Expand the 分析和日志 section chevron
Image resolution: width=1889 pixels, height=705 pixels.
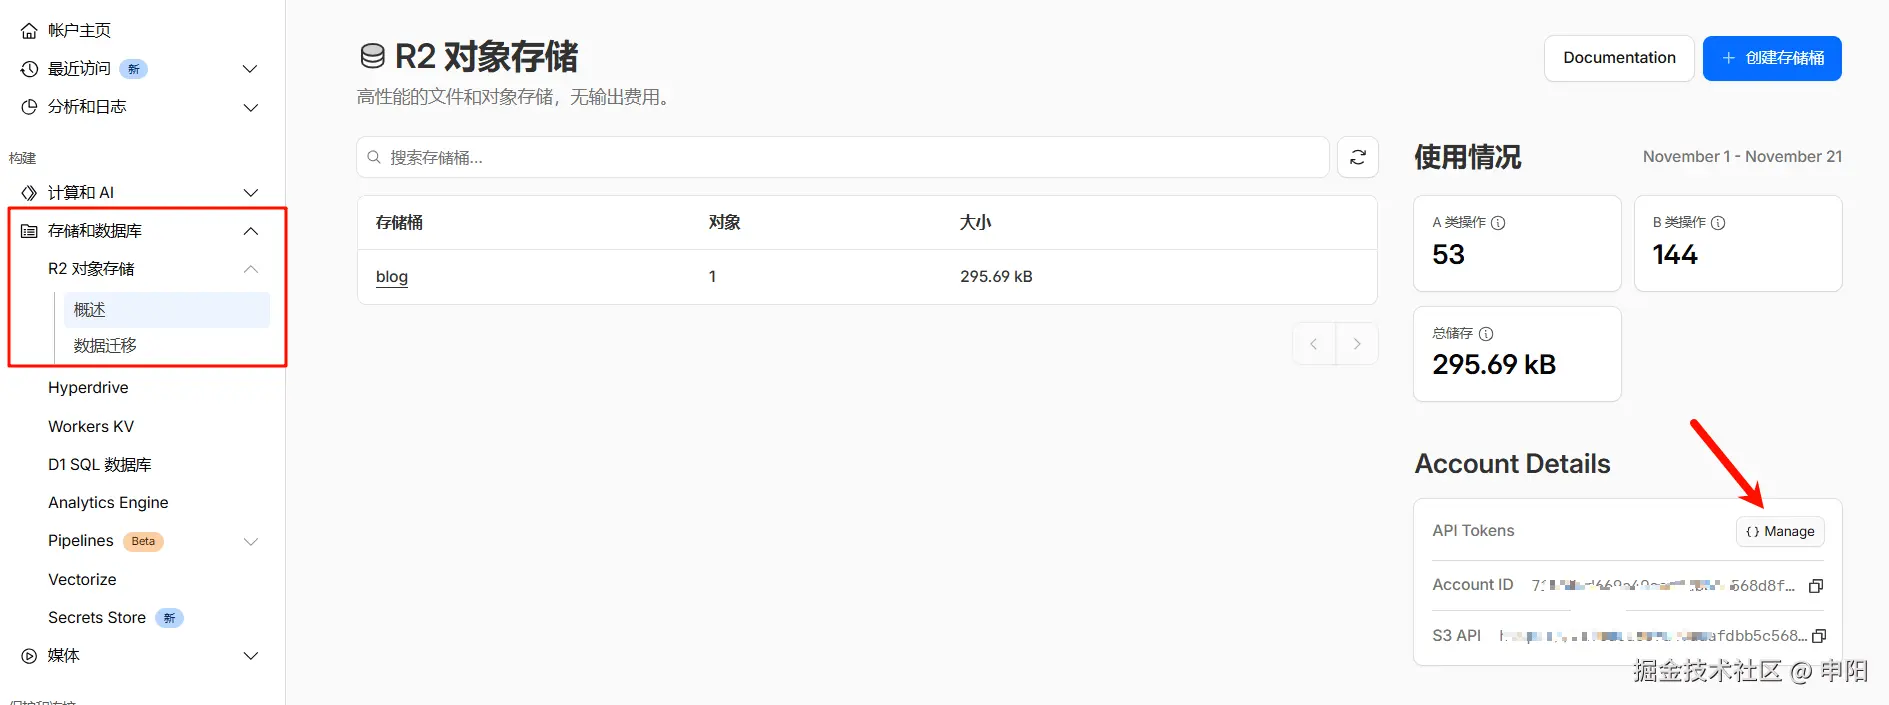pos(251,107)
